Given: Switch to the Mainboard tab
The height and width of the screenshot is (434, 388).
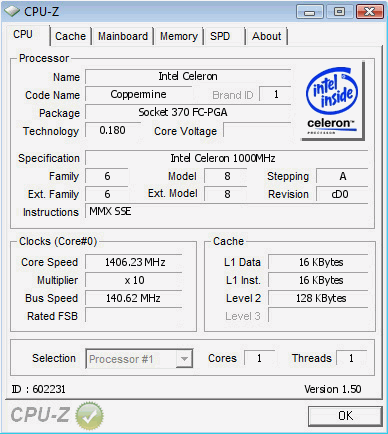Looking at the screenshot, I should [x=123, y=36].
